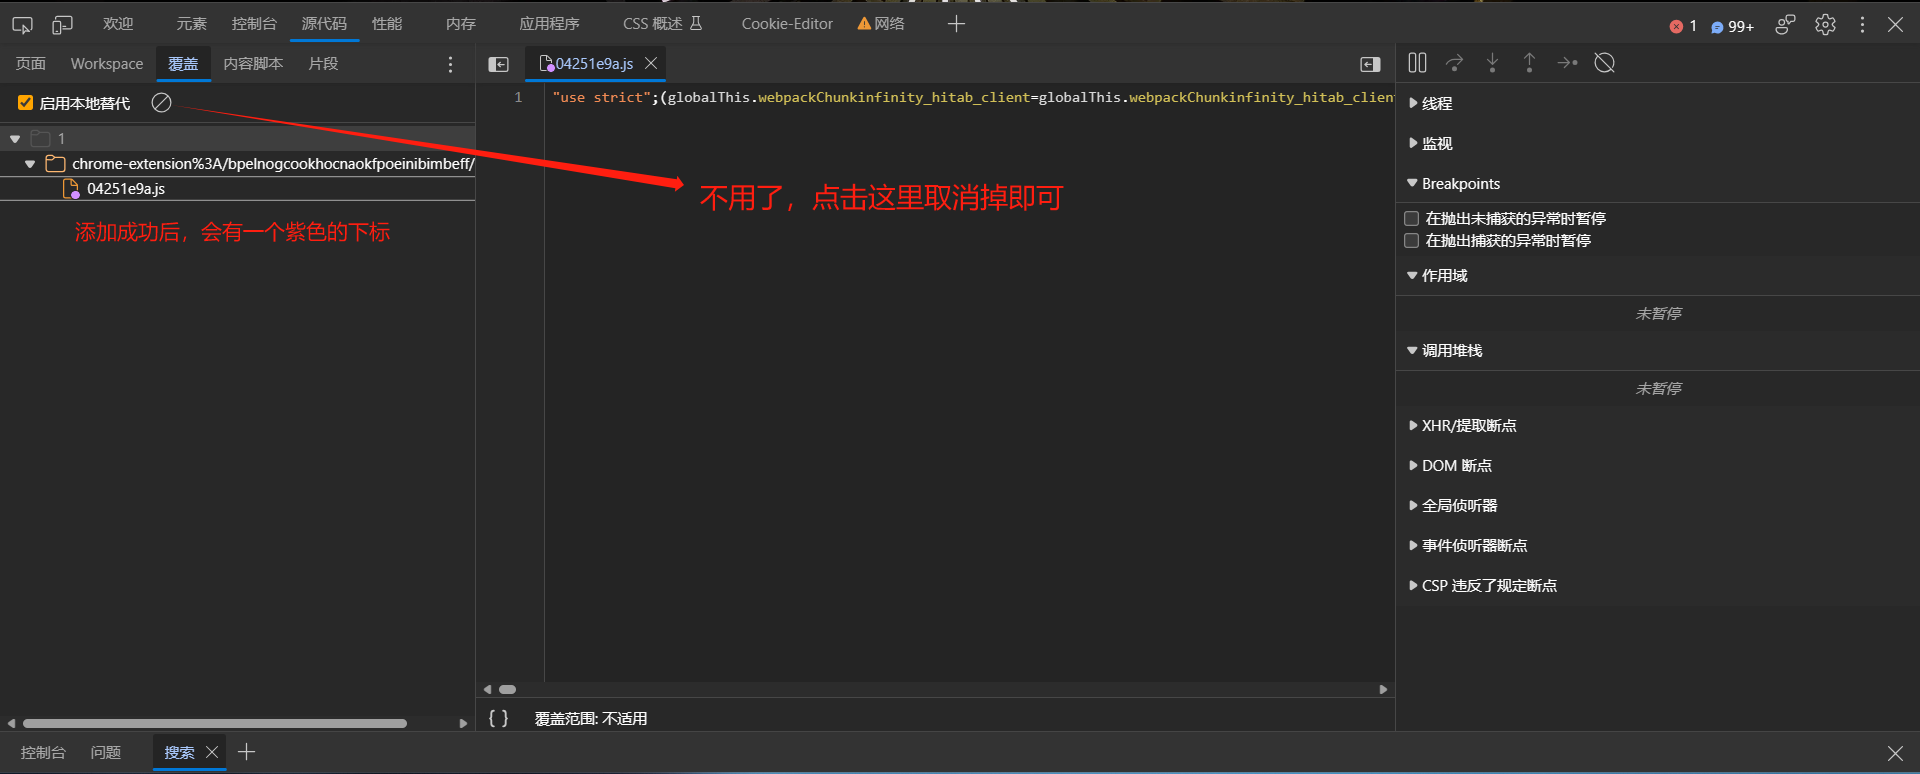Pretty-print the file with braces icon
Image resolution: width=1920 pixels, height=774 pixels.
(498, 718)
